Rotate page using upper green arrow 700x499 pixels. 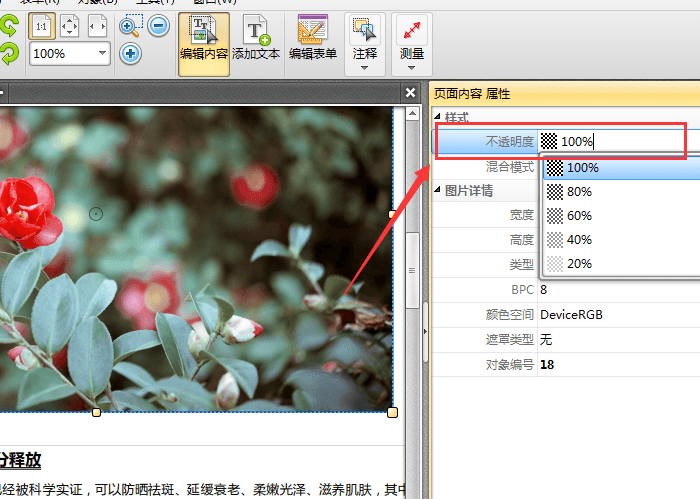pos(9,25)
